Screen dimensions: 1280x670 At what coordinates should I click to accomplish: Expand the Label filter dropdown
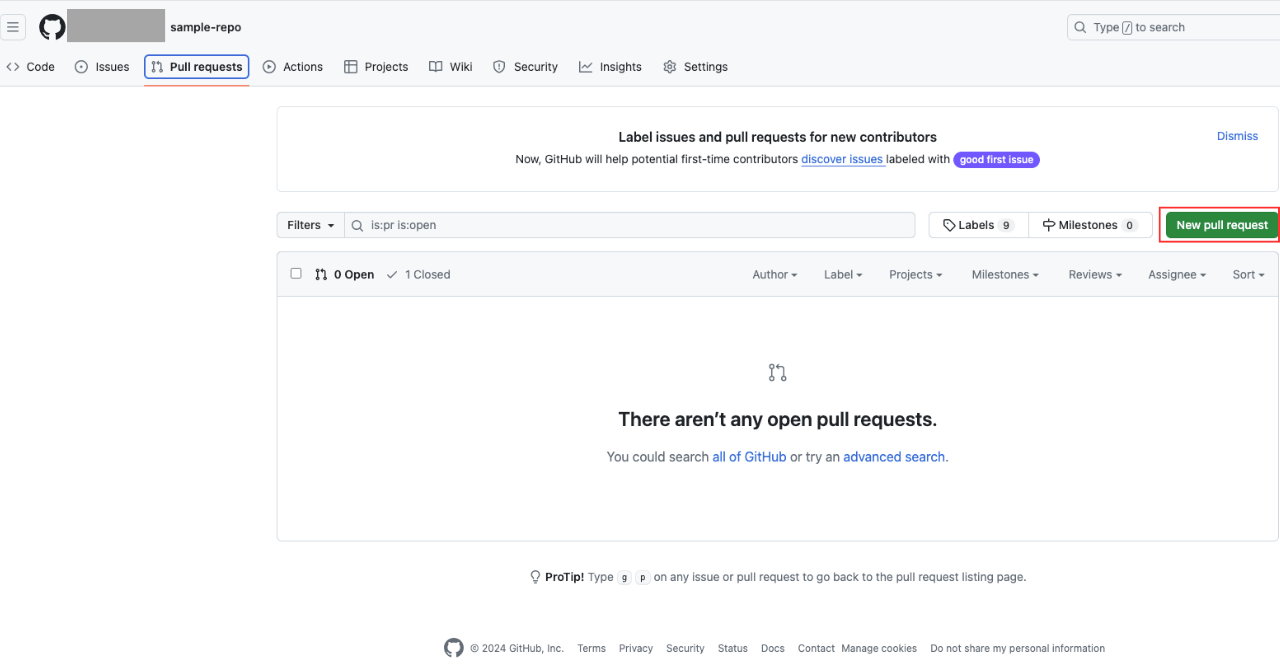click(843, 274)
